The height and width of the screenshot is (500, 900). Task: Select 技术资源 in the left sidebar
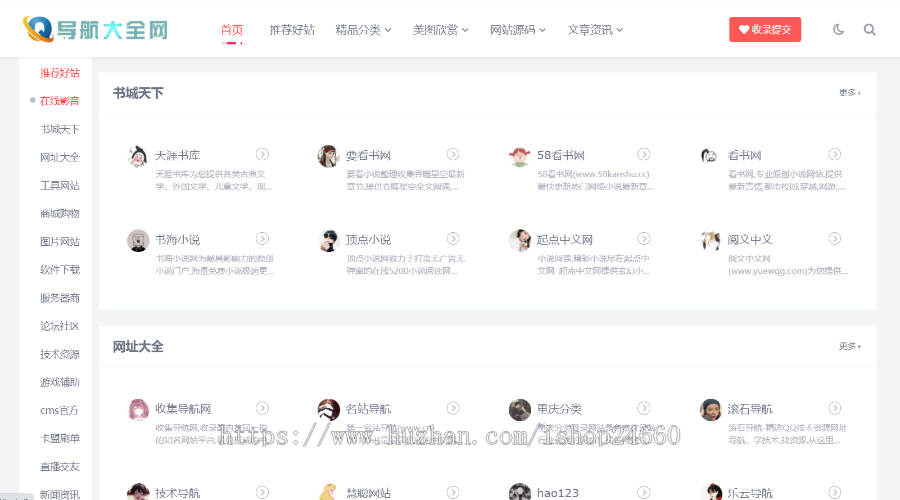pos(60,354)
